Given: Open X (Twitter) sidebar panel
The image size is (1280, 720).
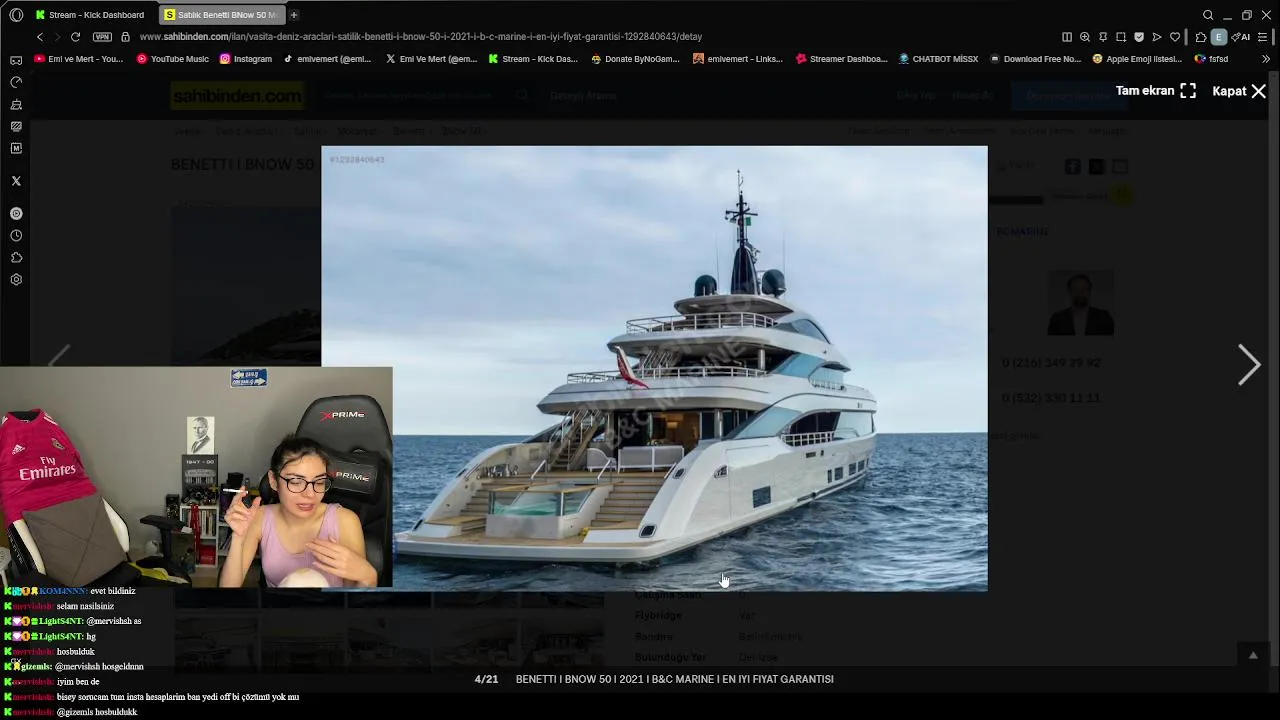Looking at the screenshot, I should click(16, 181).
